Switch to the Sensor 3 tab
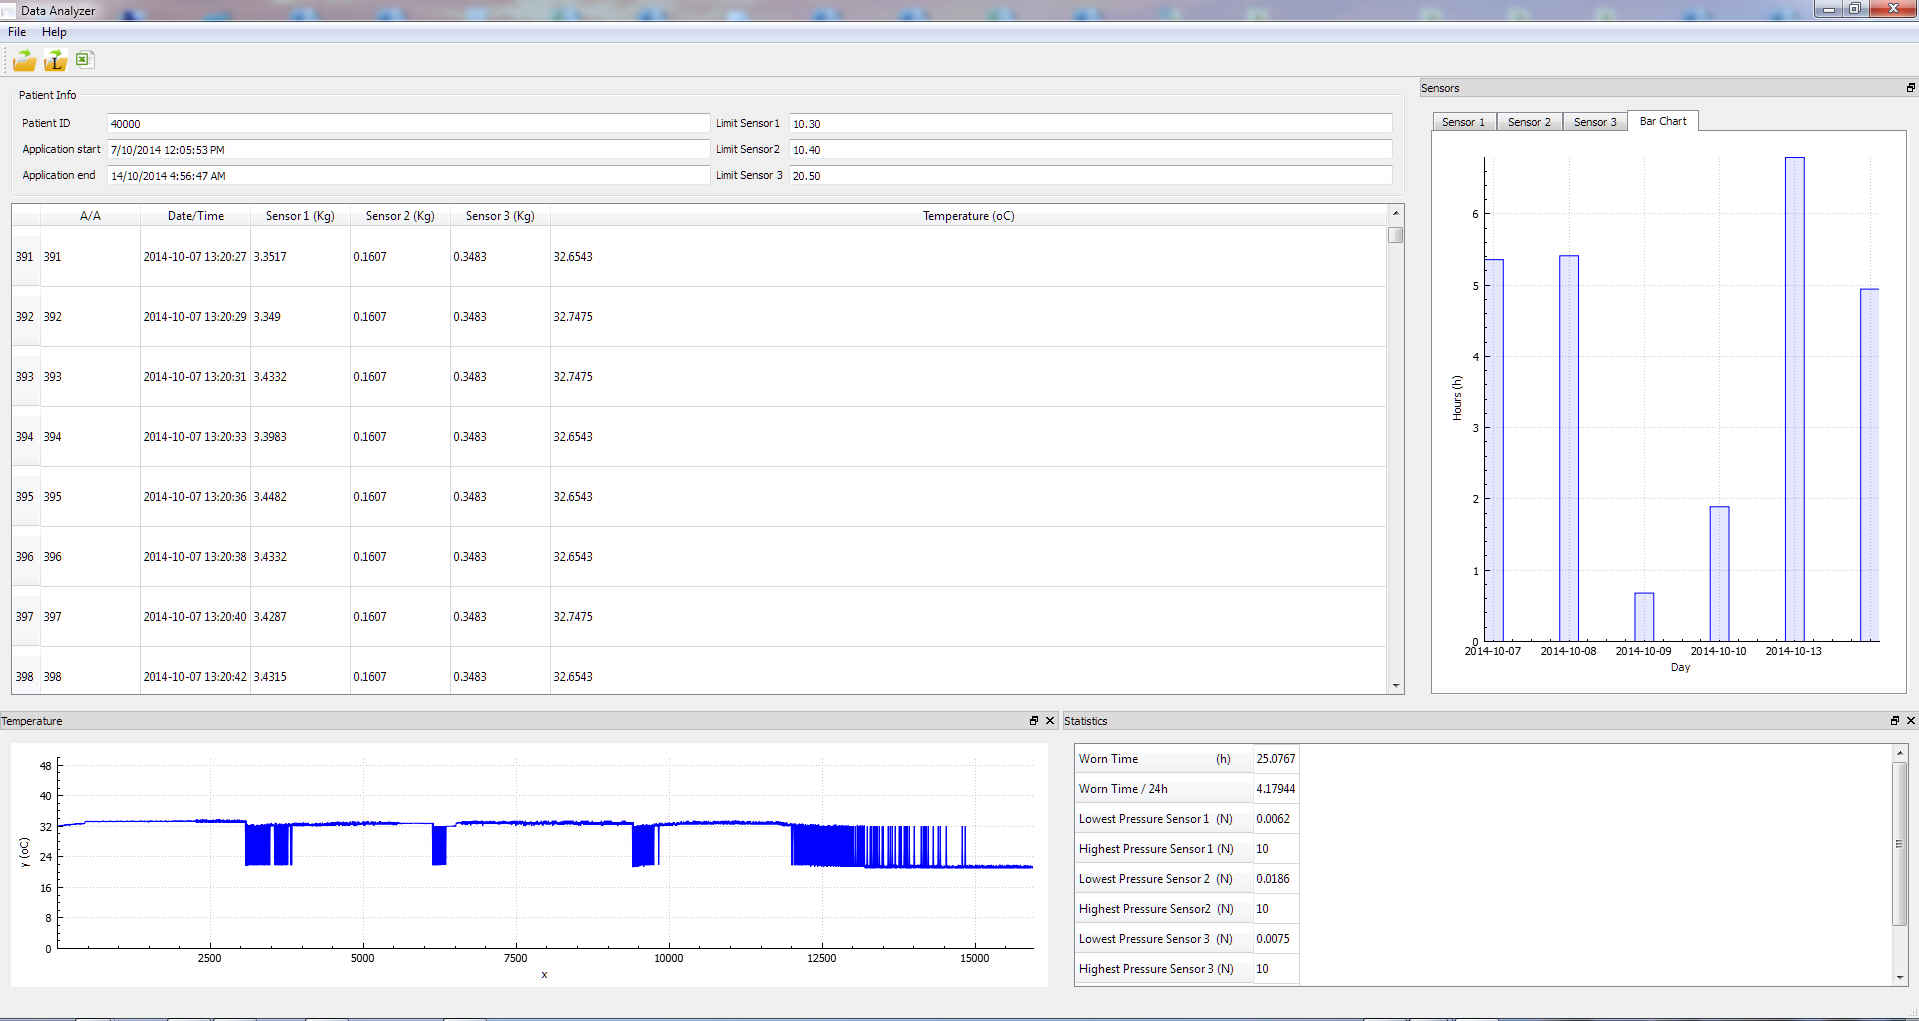Screen dimensions: 1919x1021 pyautogui.click(x=1595, y=122)
